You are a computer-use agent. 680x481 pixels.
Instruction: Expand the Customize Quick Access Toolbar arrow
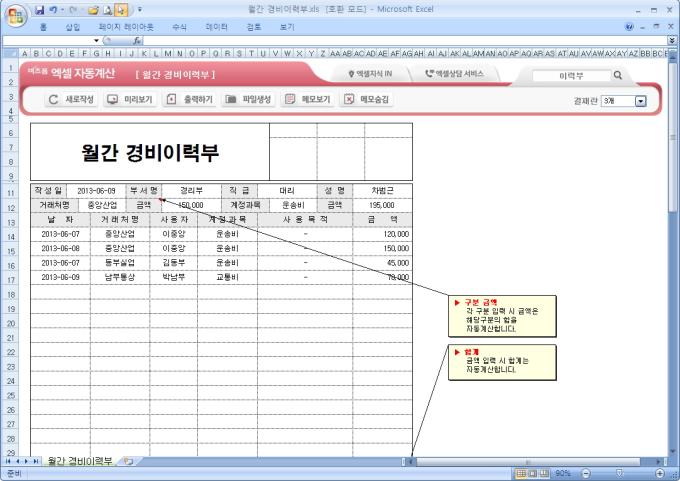point(140,10)
